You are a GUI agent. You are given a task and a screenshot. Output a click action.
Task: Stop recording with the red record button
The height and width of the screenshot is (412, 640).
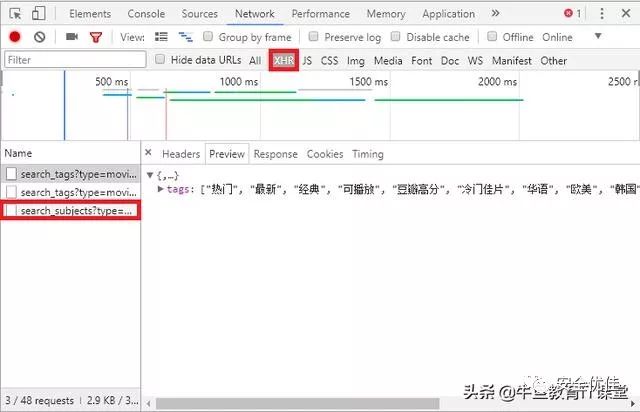click(x=15, y=37)
